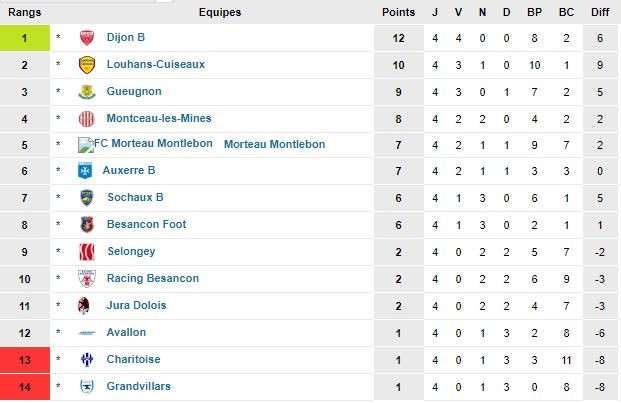Click the Auxerre B blue logo
The image size is (621, 403).
tap(85, 171)
